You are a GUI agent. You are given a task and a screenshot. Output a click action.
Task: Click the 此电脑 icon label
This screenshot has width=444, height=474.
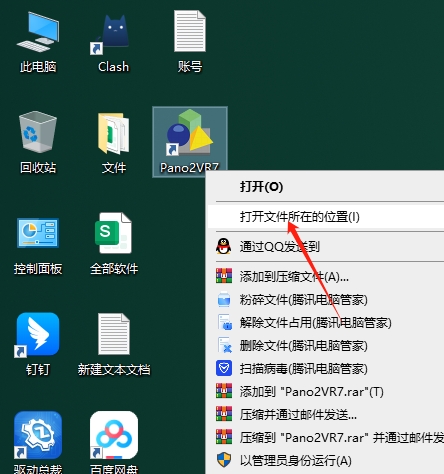coord(38,67)
